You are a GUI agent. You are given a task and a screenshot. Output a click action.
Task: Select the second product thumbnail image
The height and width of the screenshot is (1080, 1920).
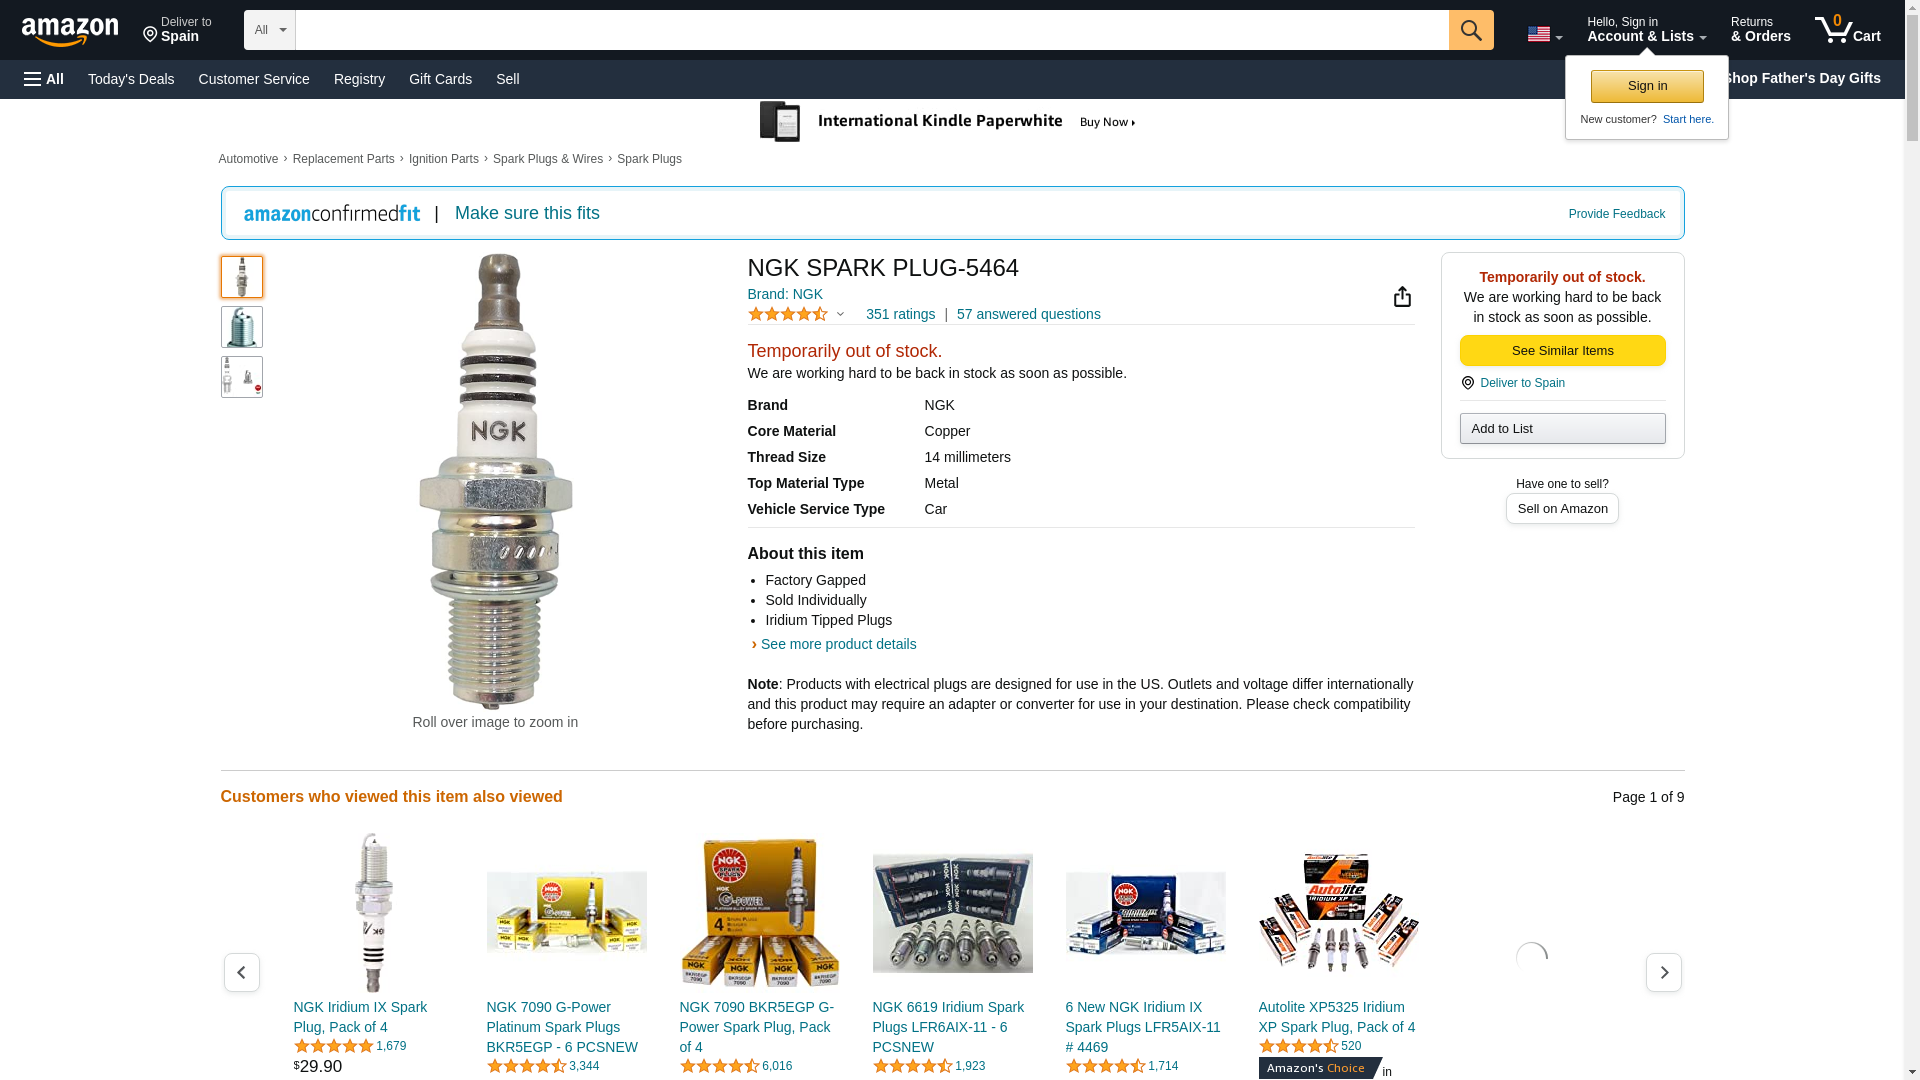[242, 327]
